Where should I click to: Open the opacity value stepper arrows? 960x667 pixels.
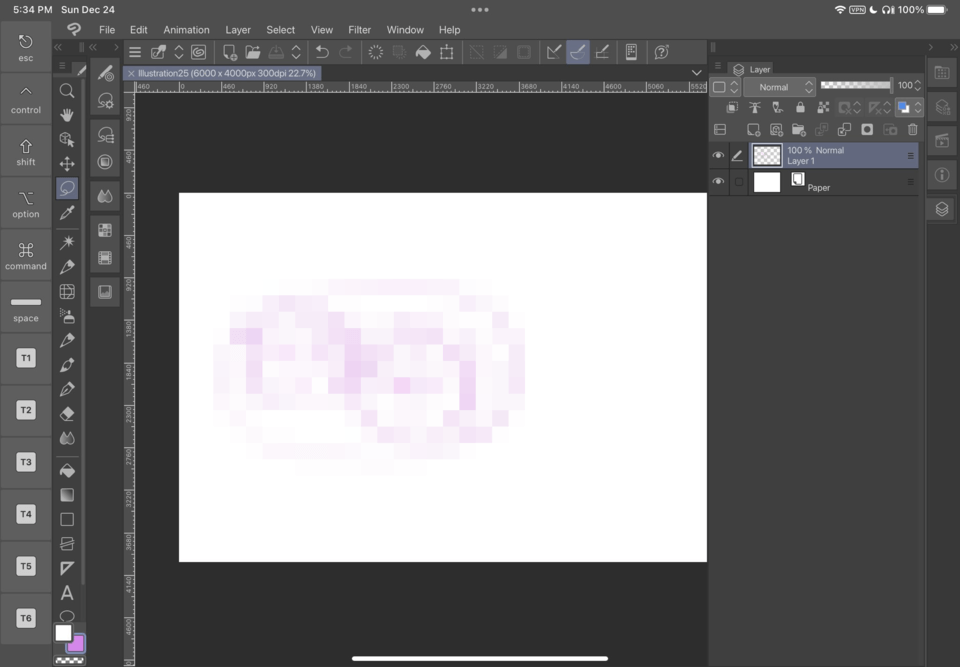[x=917, y=85]
